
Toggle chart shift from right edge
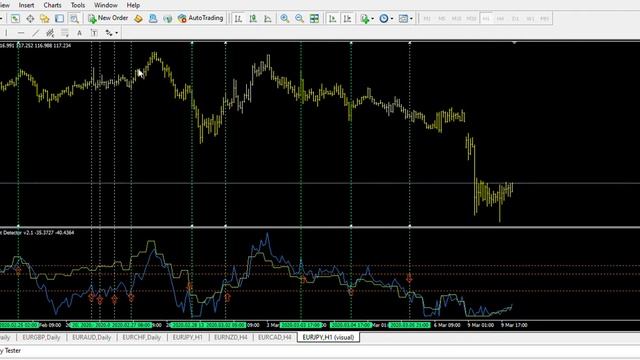(x=347, y=18)
